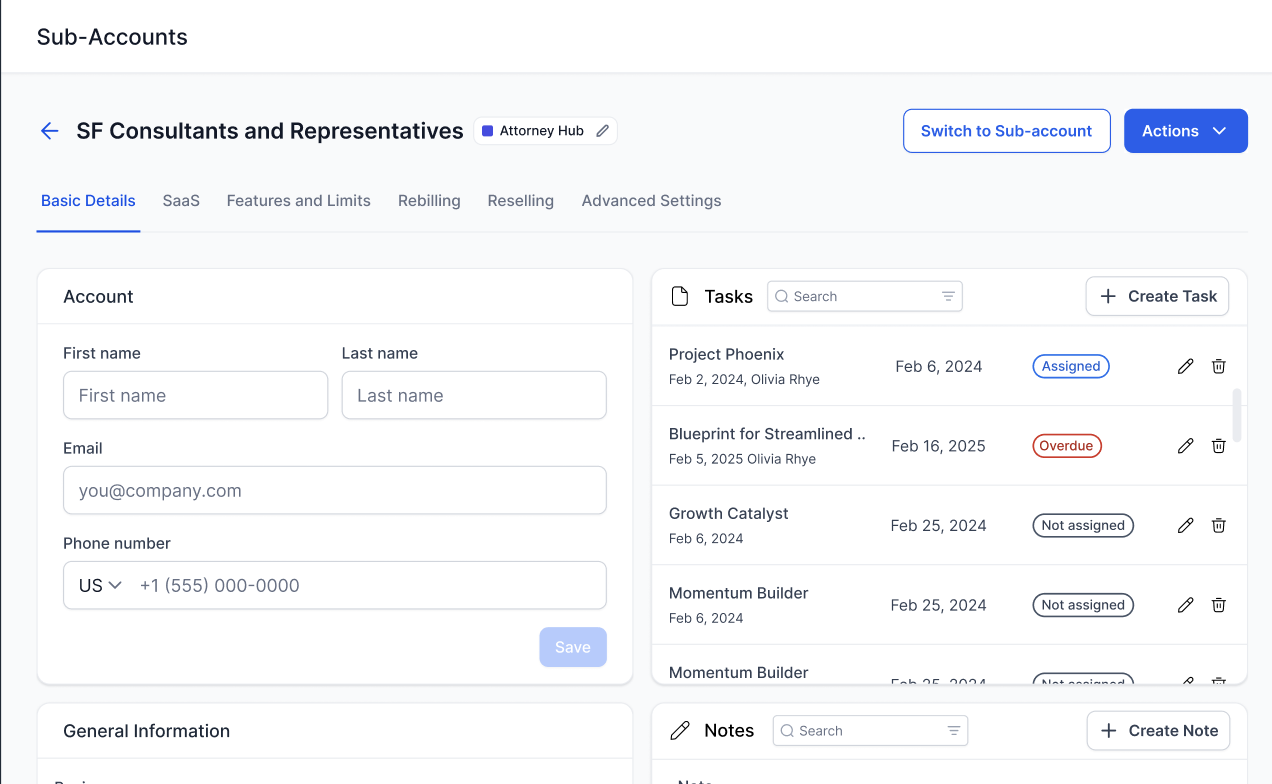The image size is (1272, 784).
Task: Click the Create Task button
Action: point(1157,296)
